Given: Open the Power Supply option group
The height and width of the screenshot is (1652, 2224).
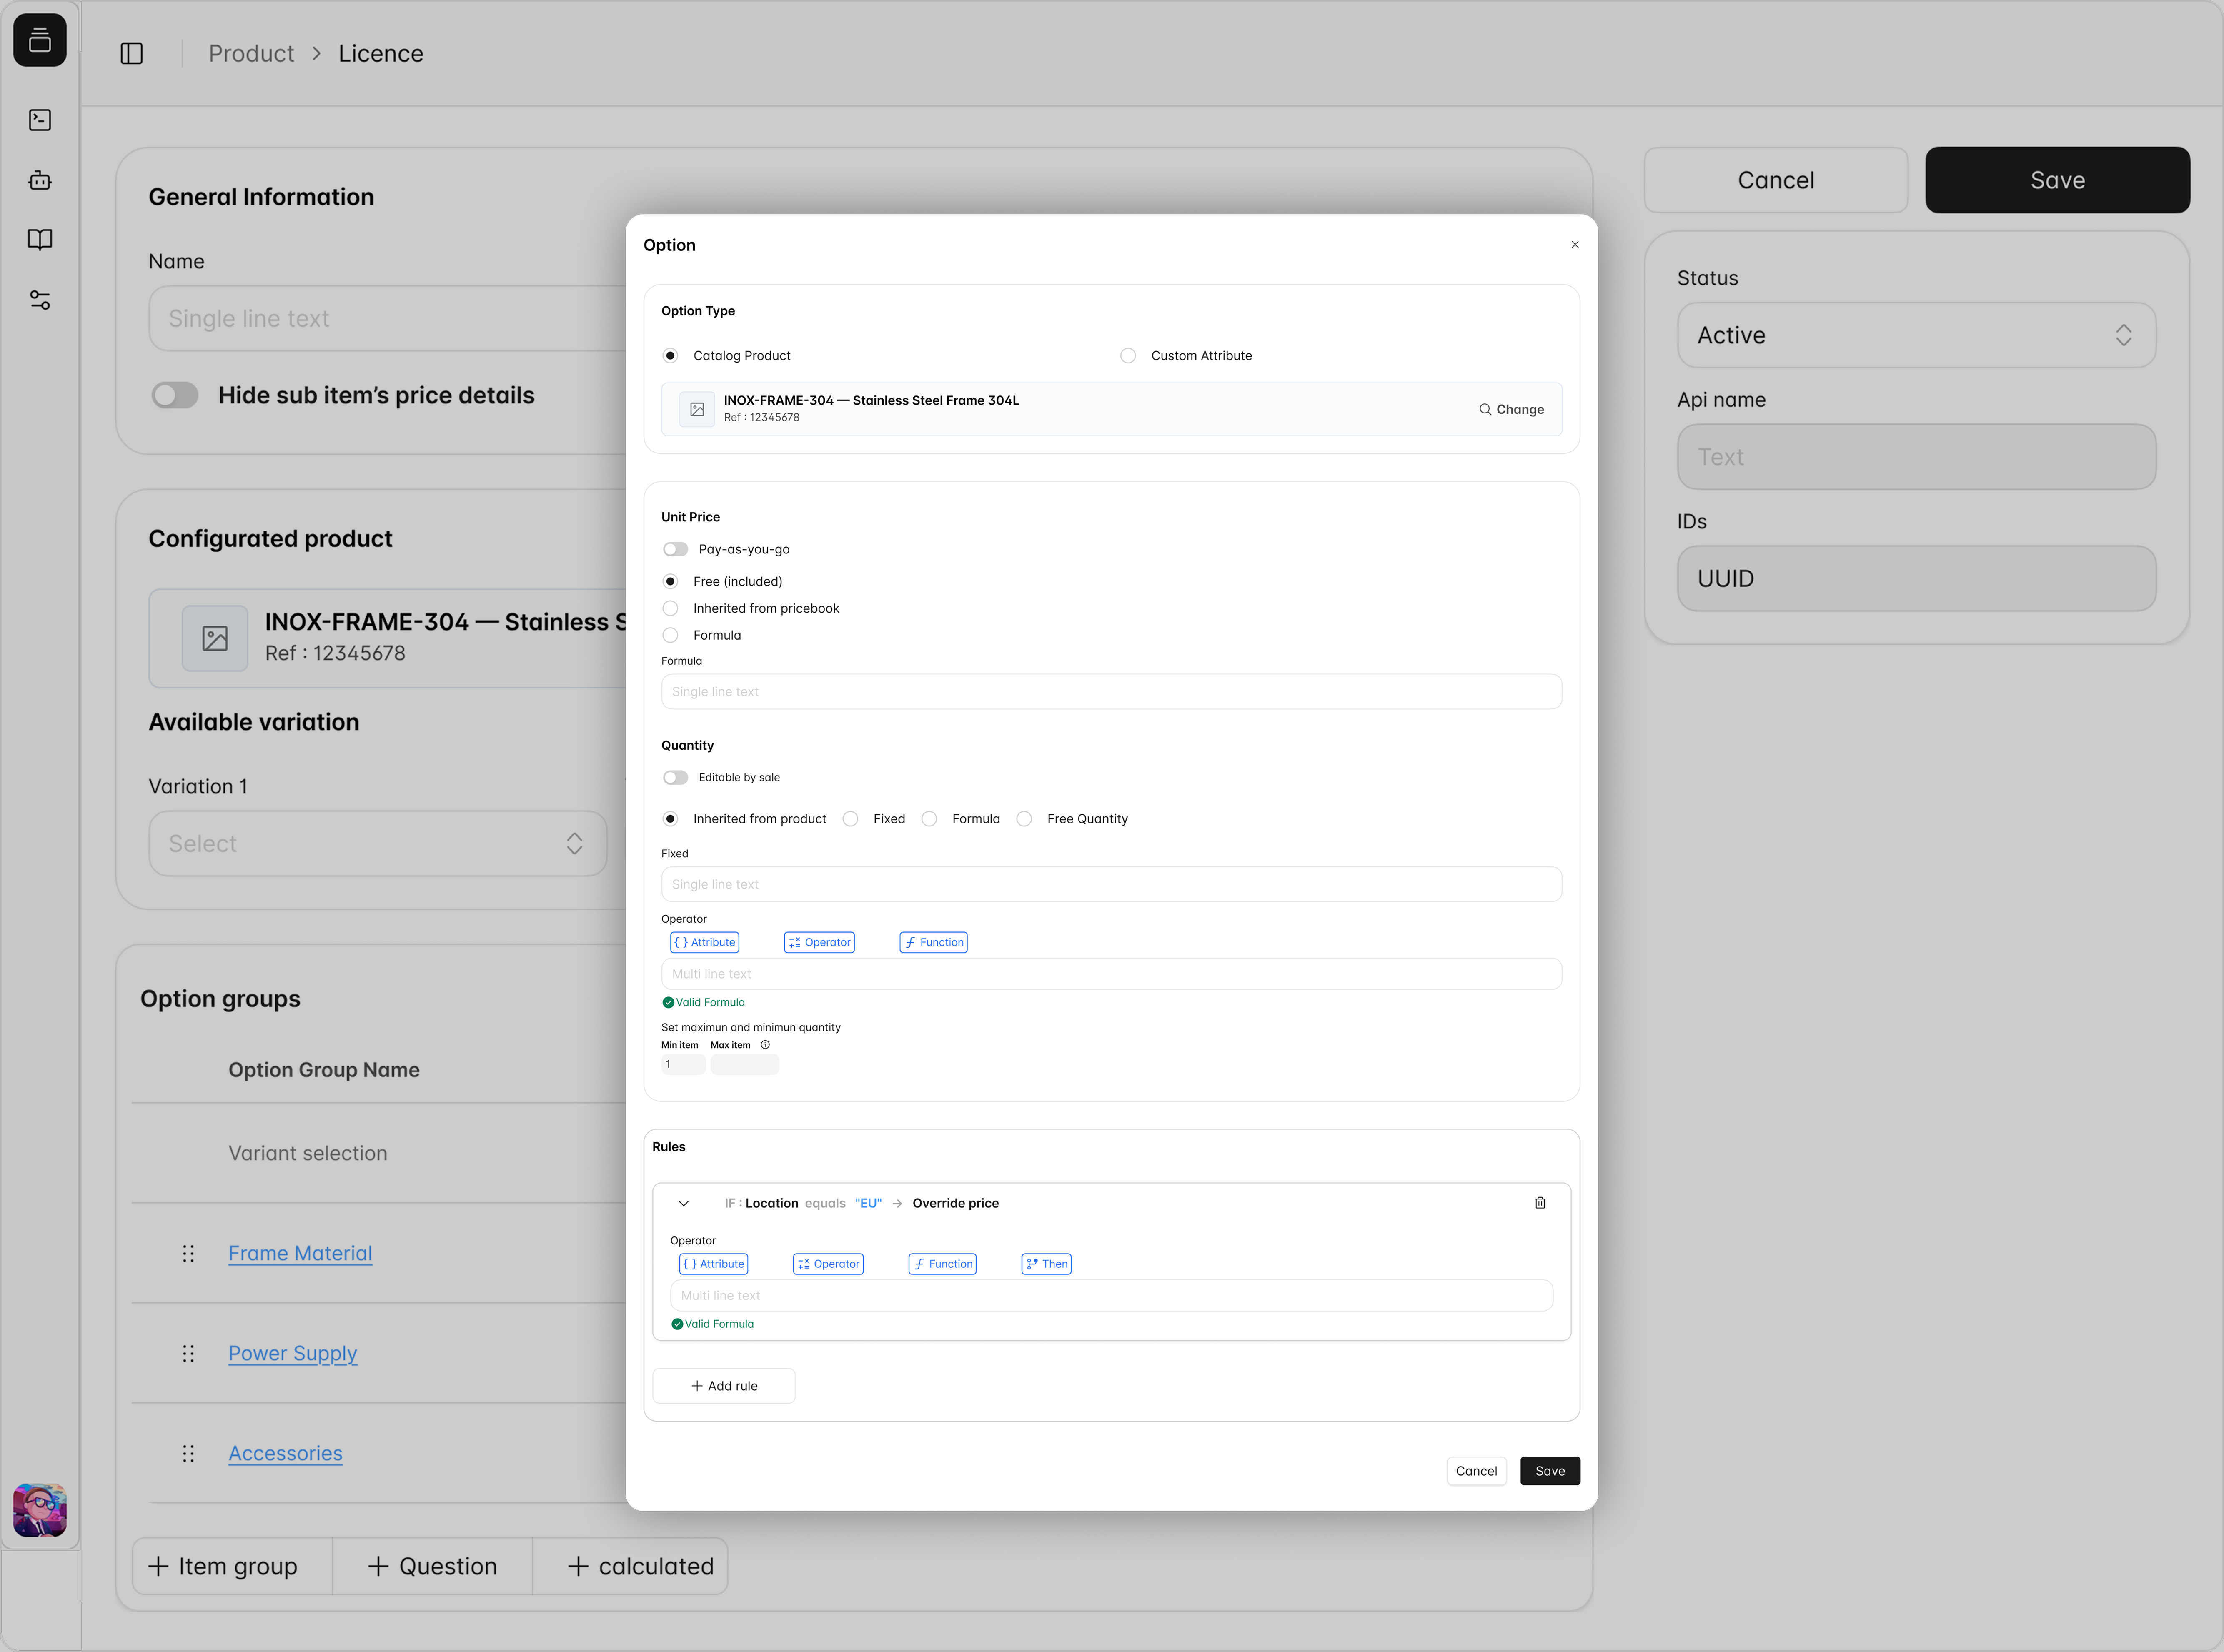Looking at the screenshot, I should point(293,1353).
